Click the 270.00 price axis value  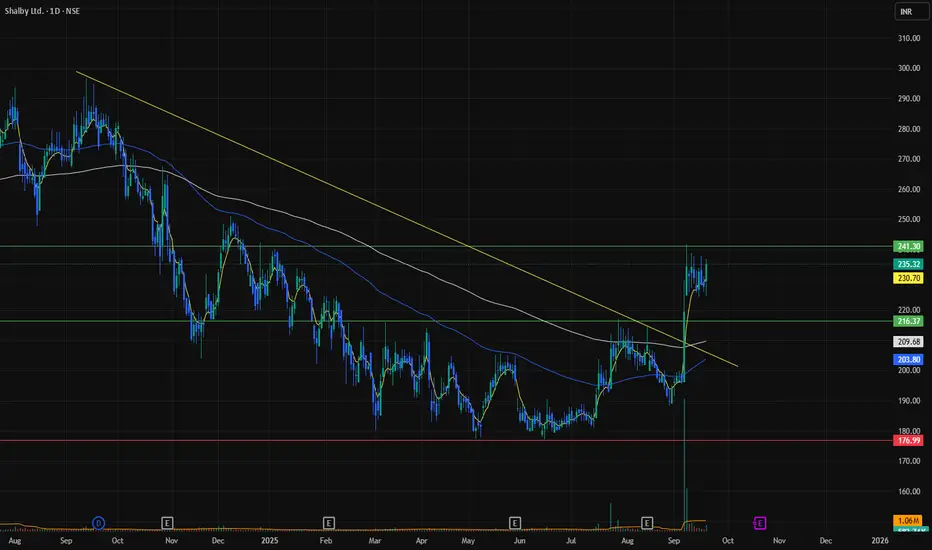pos(909,159)
